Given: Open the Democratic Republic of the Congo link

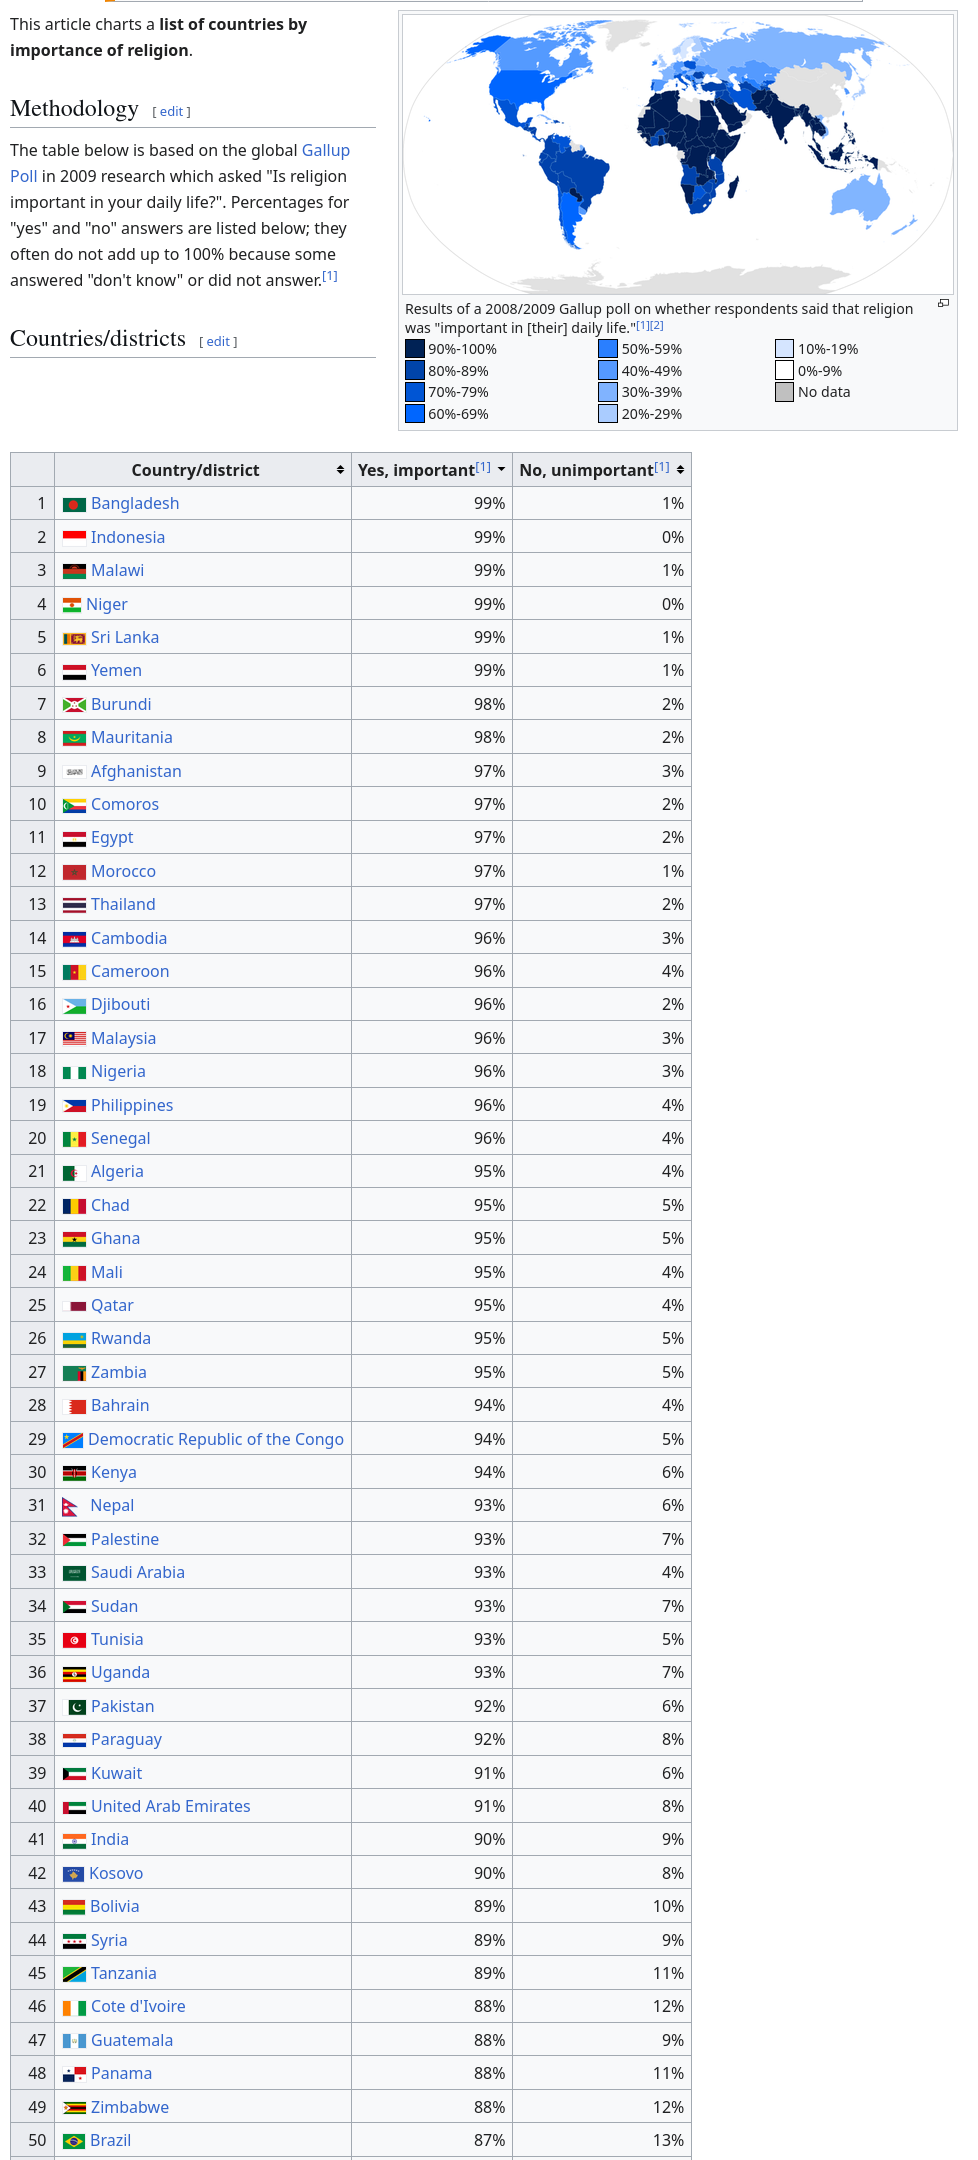Looking at the screenshot, I should (216, 1439).
